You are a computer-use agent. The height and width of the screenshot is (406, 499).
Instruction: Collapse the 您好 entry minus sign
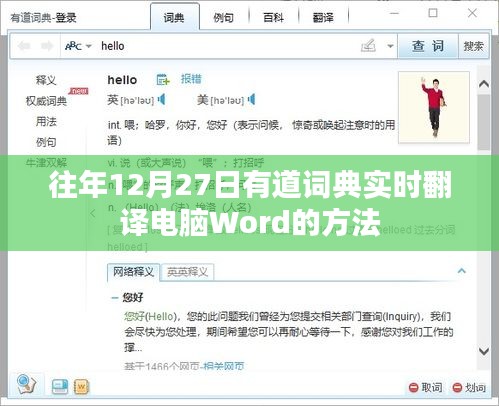115,298
